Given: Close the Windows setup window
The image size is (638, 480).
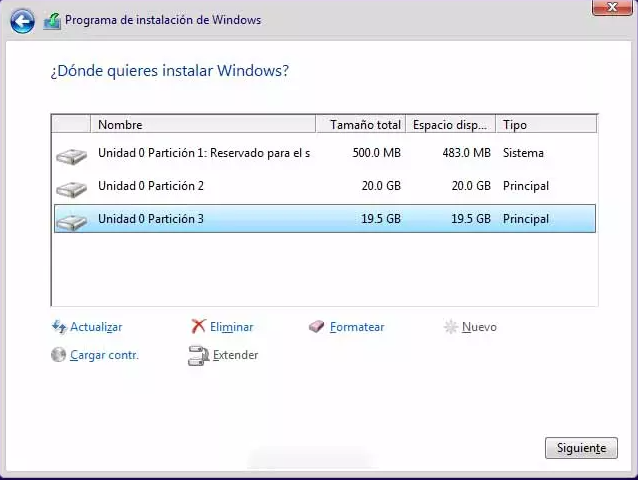Looking at the screenshot, I should pos(612,7).
